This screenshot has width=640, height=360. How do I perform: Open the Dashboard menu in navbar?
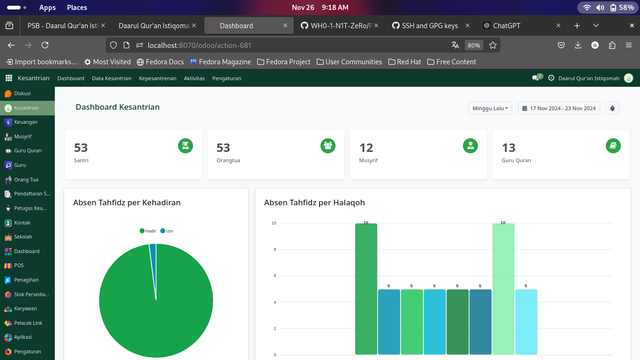[x=71, y=78]
